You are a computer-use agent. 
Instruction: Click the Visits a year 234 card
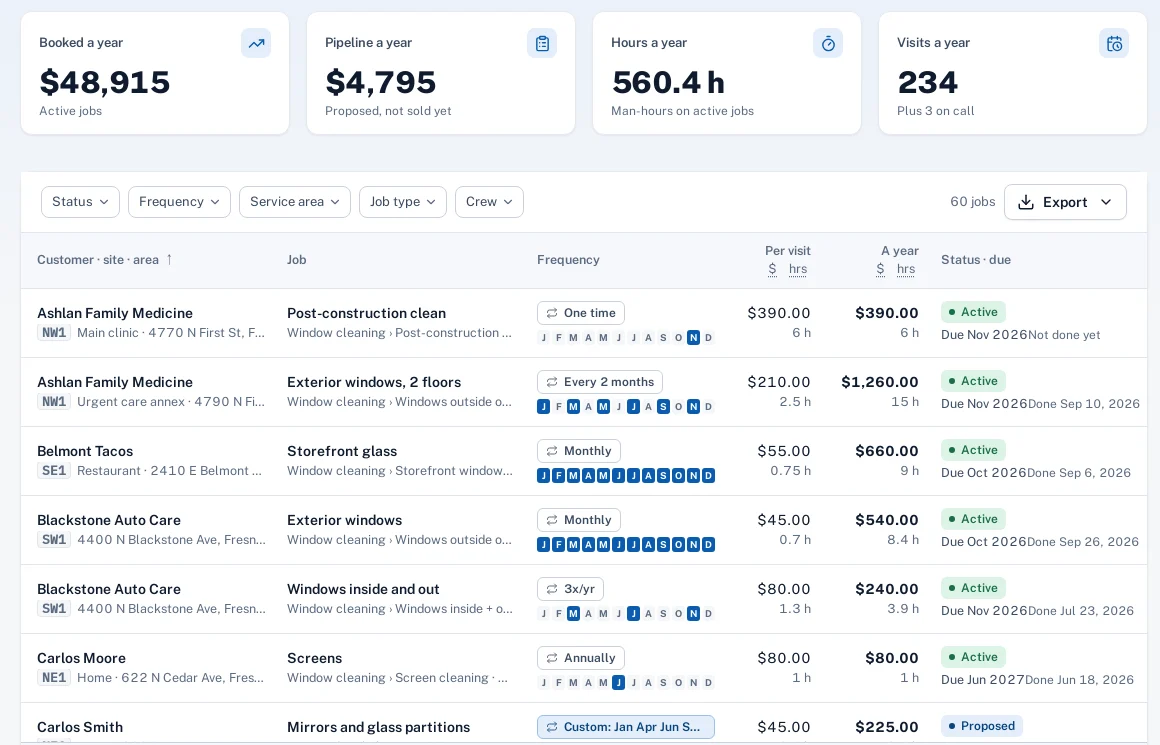pos(1013,73)
